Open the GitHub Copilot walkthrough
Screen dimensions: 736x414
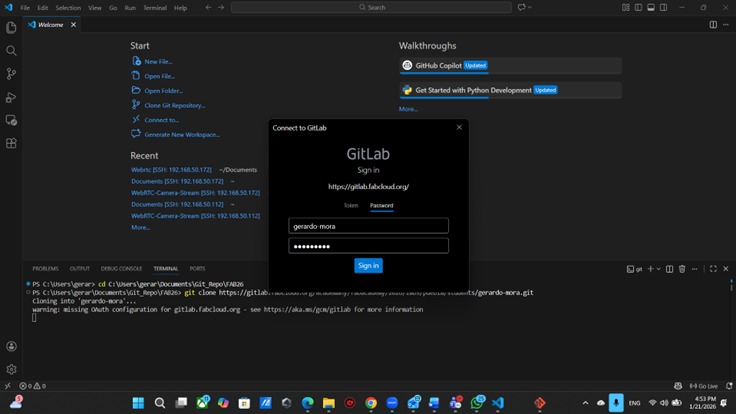click(x=510, y=66)
